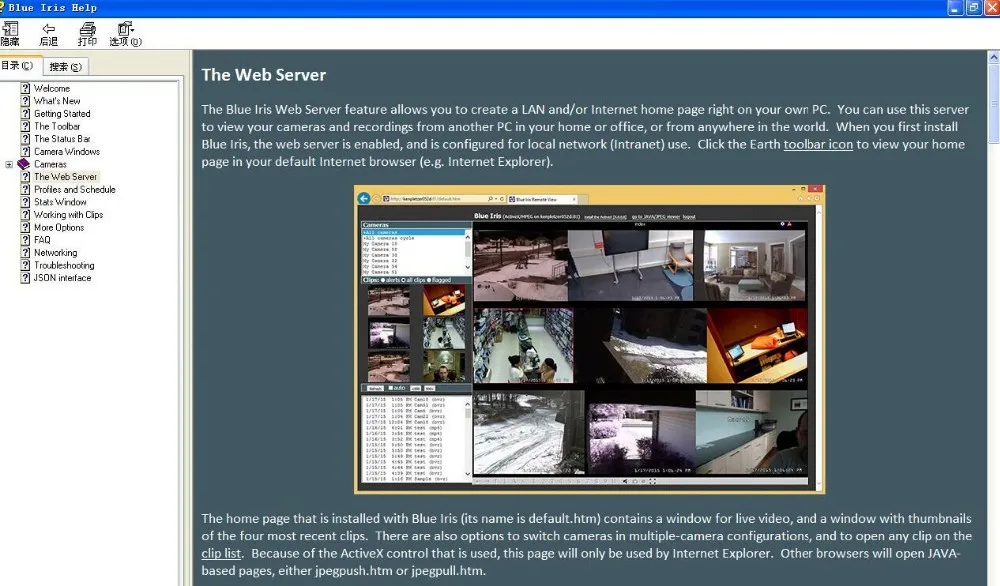
Task: Open the Working with Clips topic
Action: [68, 215]
